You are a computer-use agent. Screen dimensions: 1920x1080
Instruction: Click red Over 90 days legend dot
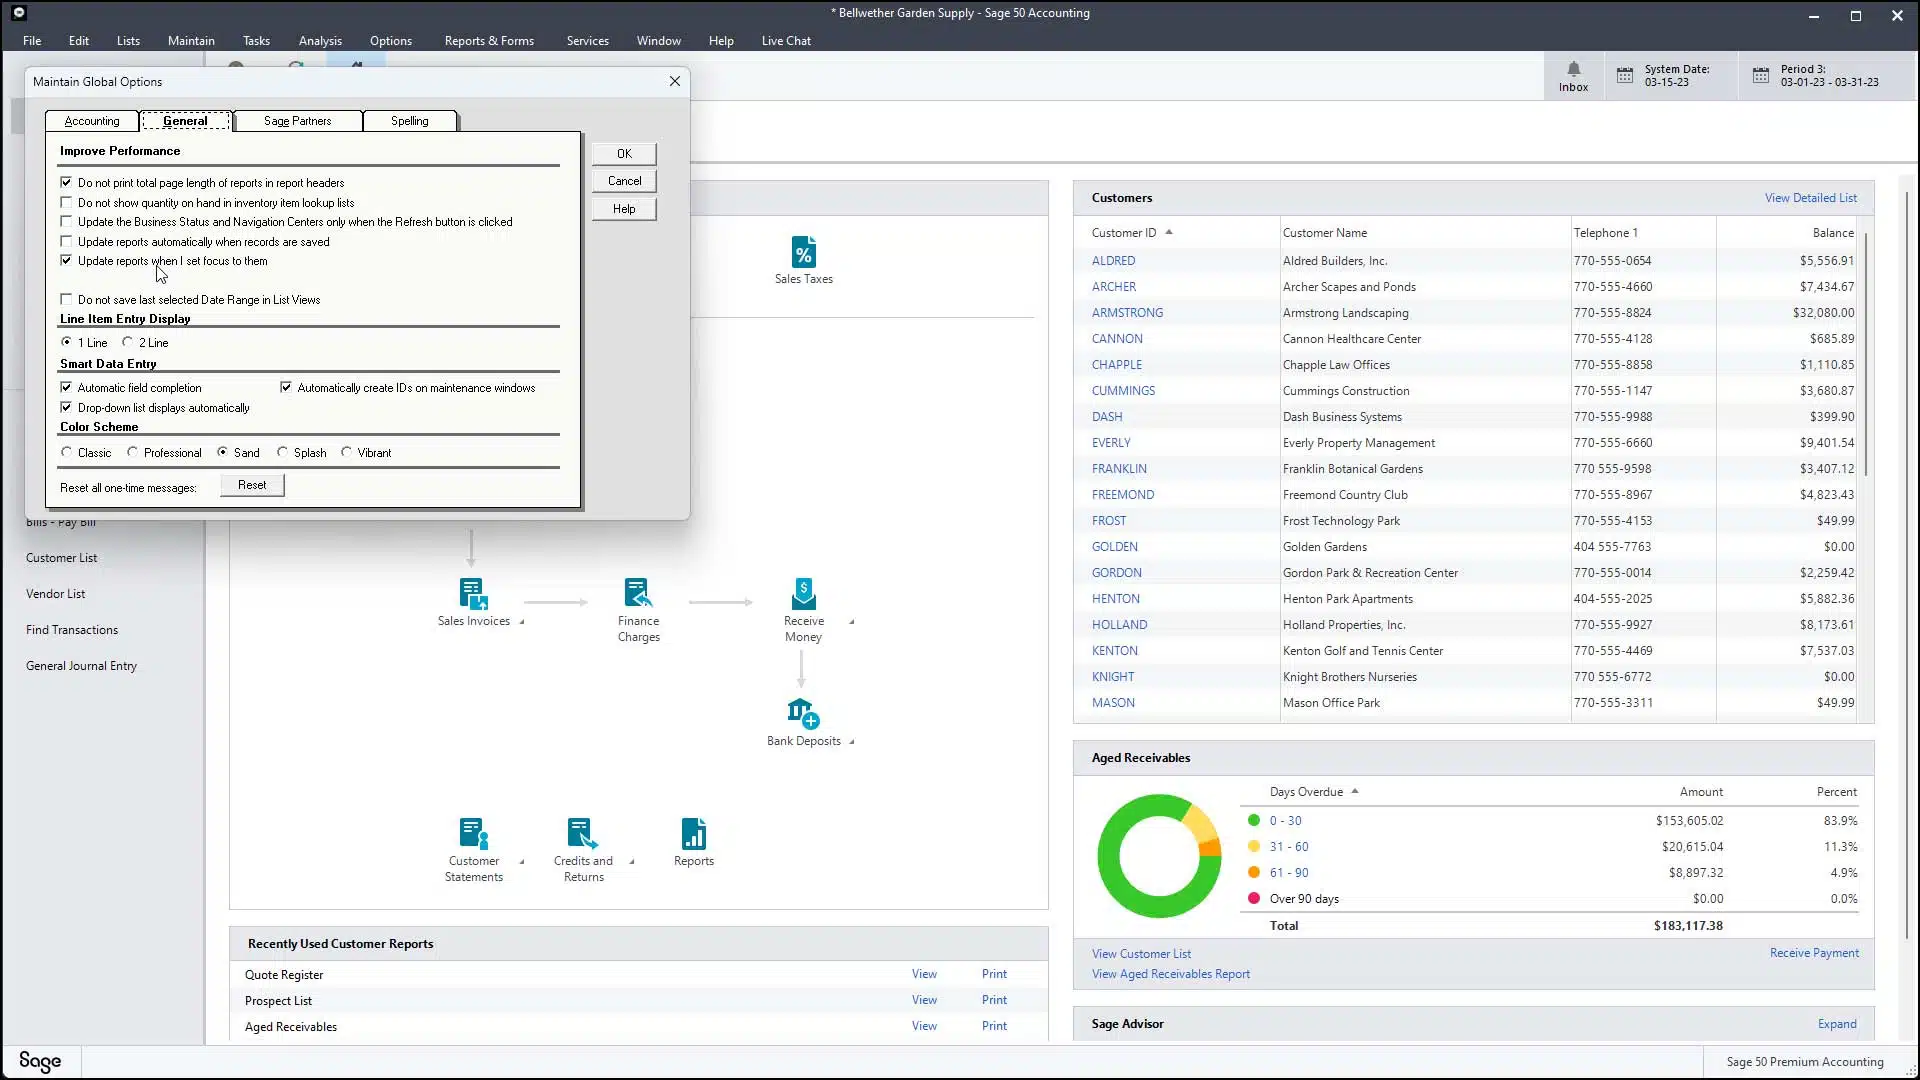tap(1254, 898)
